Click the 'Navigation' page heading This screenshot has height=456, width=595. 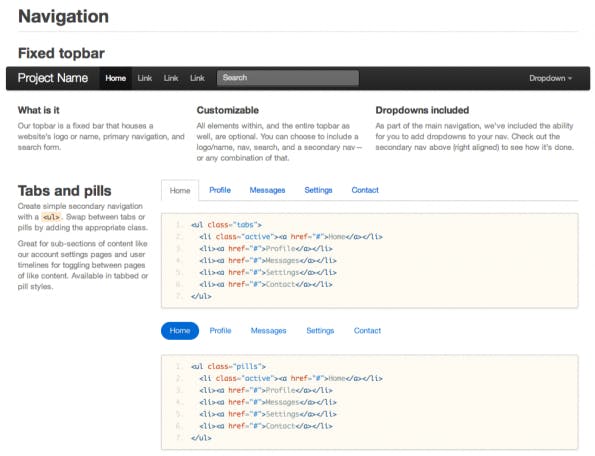[x=63, y=16]
